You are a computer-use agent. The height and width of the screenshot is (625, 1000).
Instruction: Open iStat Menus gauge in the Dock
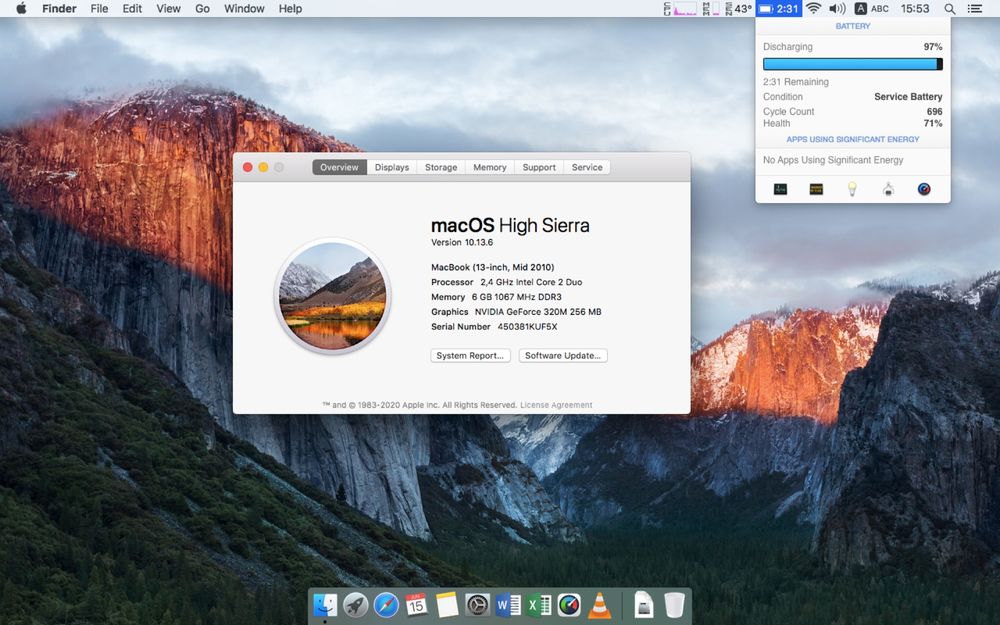pos(569,605)
